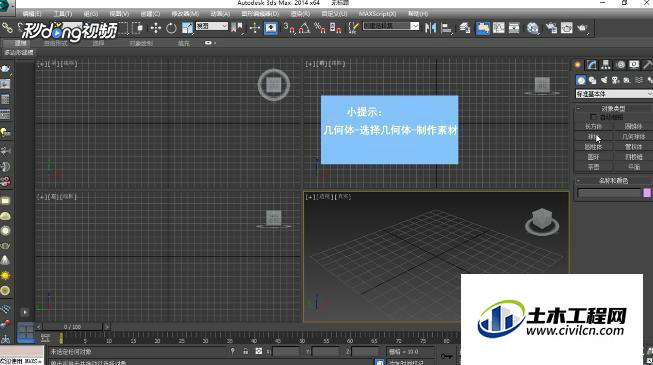Click the Render Production teapot icon

click(x=582, y=28)
